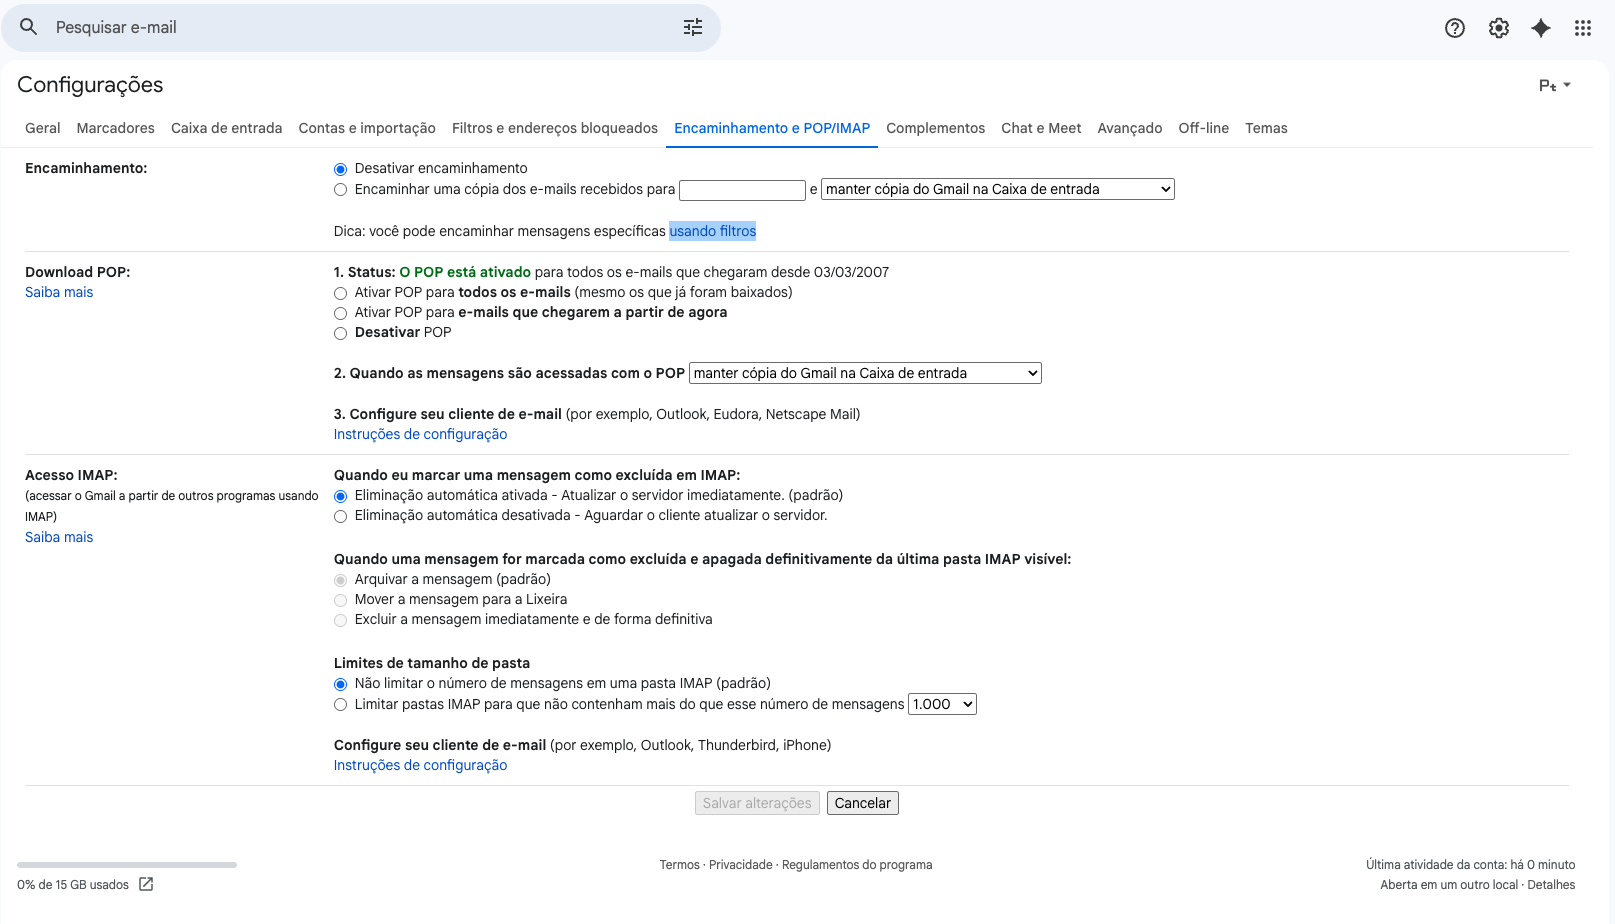This screenshot has height=924, width=1615.
Task: Open the manter cópia do Gmail dropdown
Action: (x=996, y=188)
